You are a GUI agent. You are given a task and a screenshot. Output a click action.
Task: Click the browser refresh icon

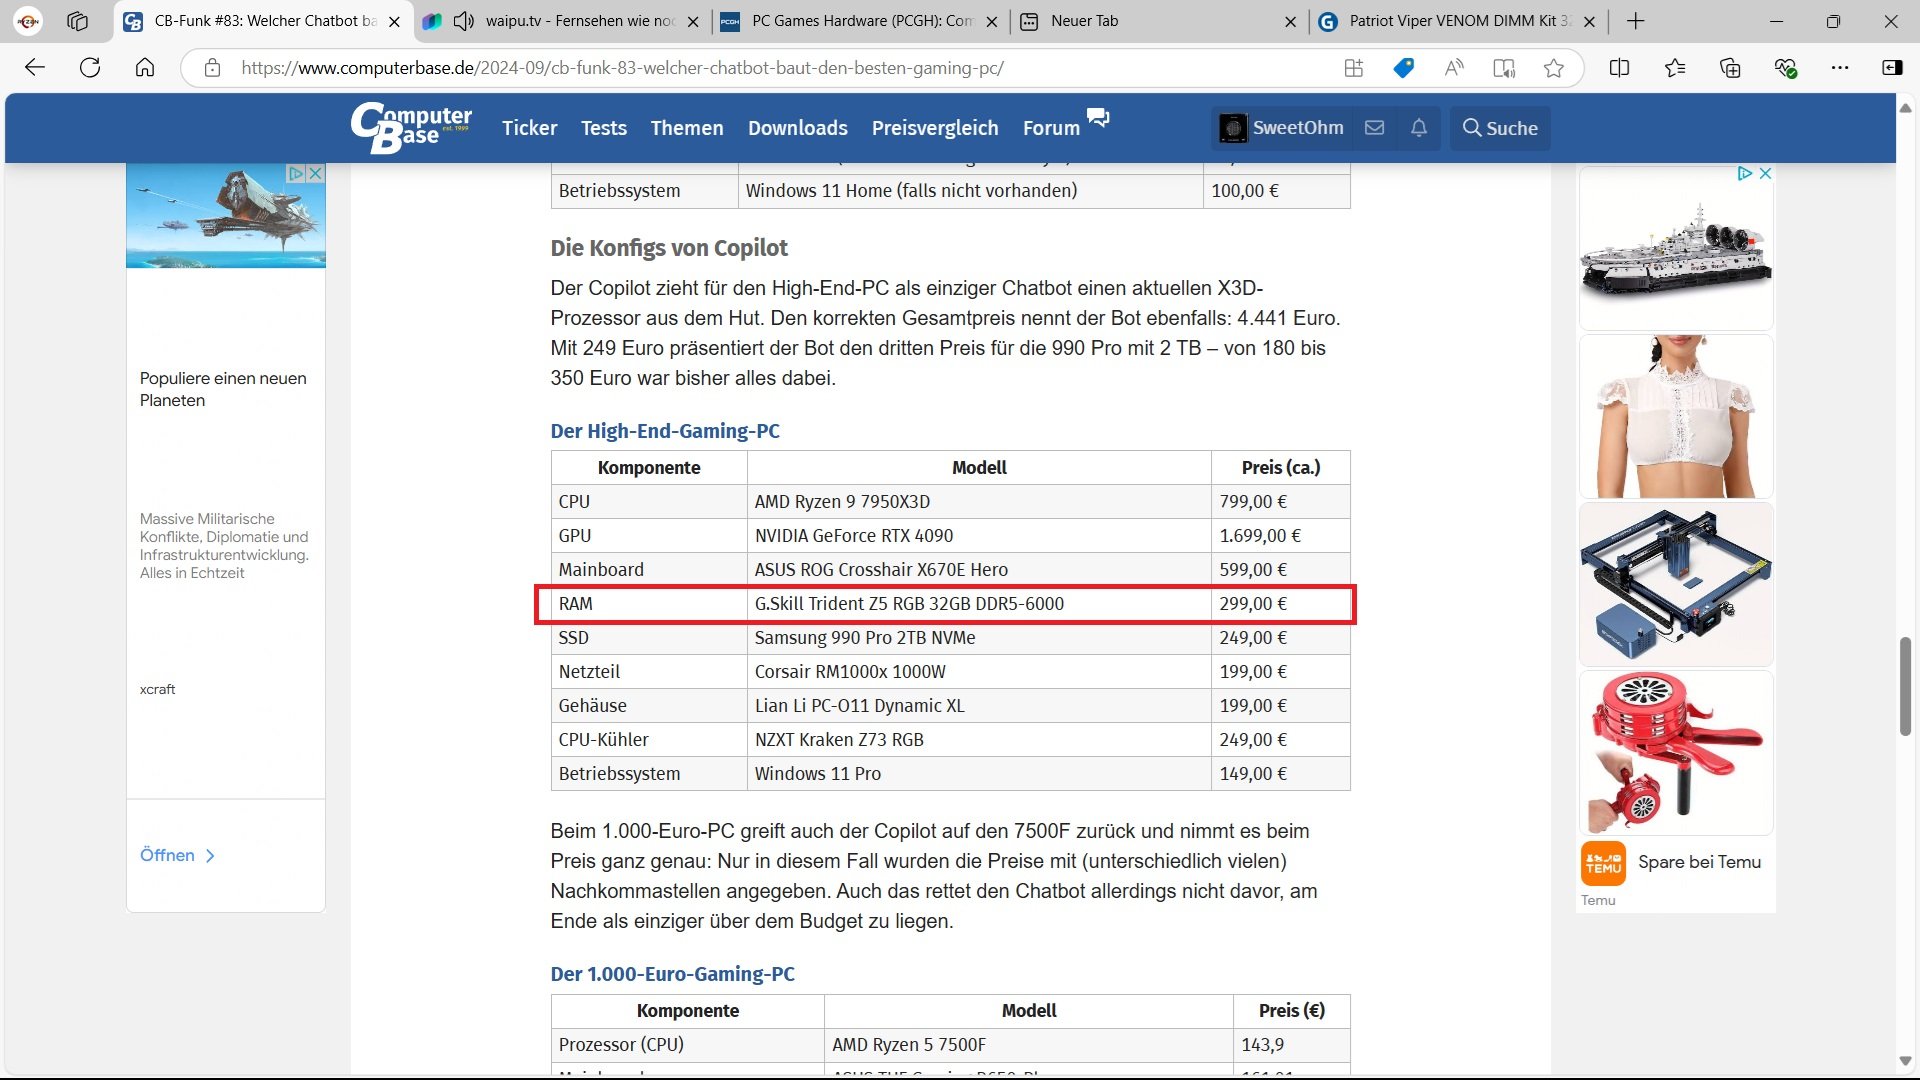(90, 68)
